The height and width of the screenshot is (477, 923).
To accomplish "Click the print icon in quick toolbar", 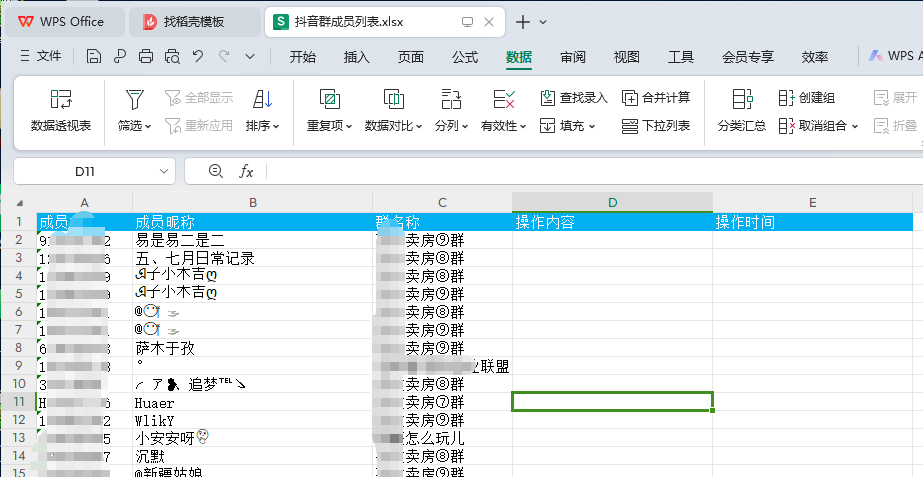I will 146,57.
